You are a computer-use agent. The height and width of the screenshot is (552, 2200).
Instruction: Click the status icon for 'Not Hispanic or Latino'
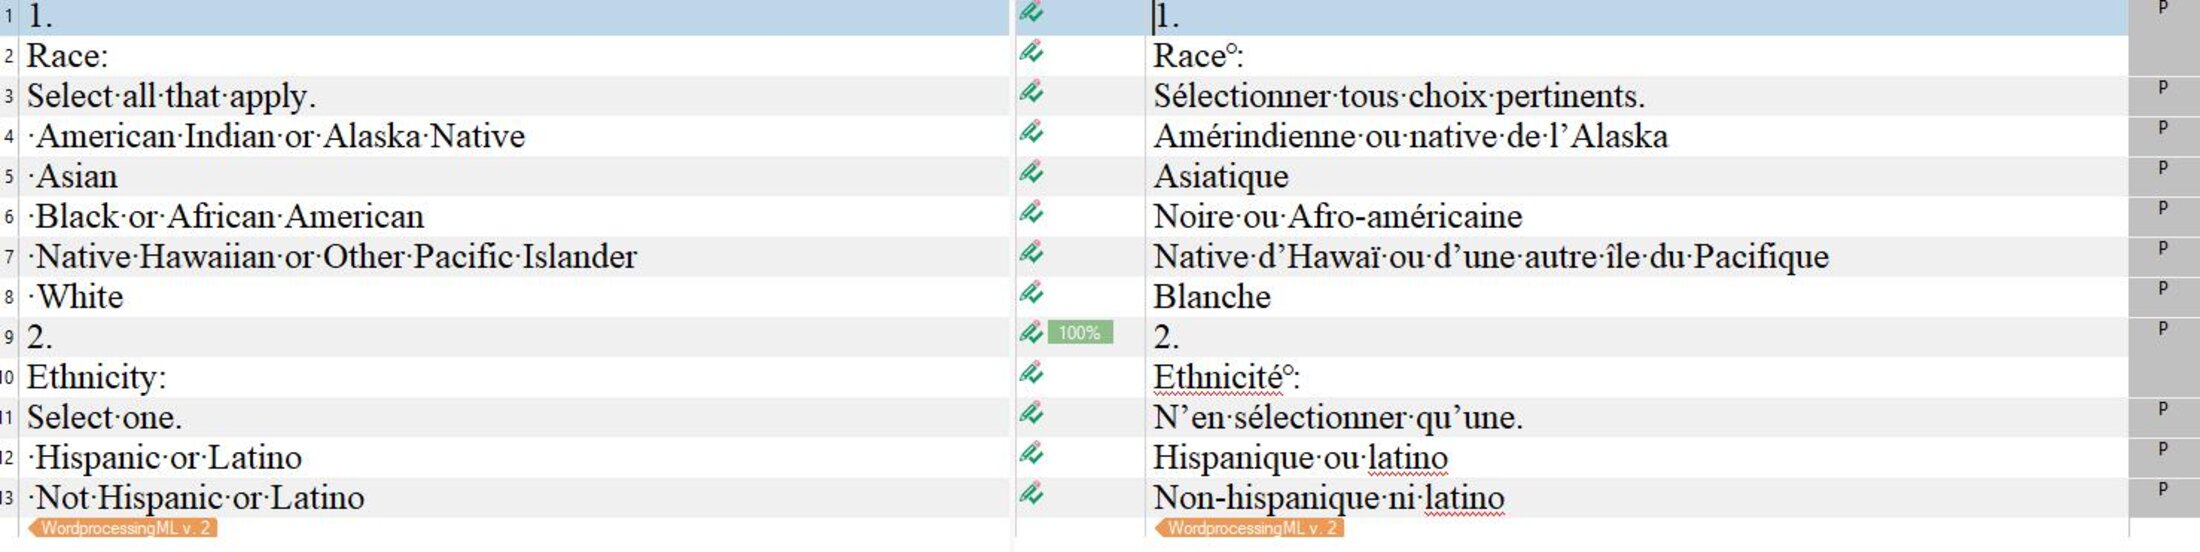click(1031, 494)
